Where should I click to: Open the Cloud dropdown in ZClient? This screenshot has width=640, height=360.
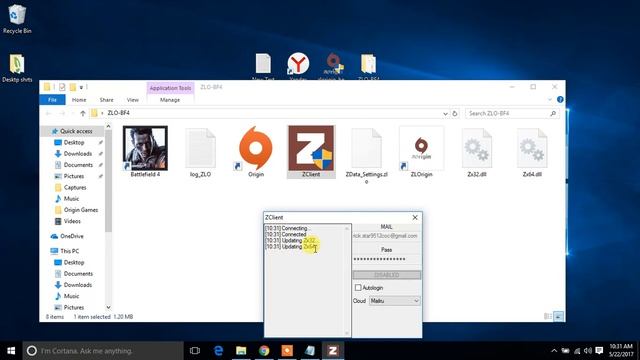(x=395, y=301)
